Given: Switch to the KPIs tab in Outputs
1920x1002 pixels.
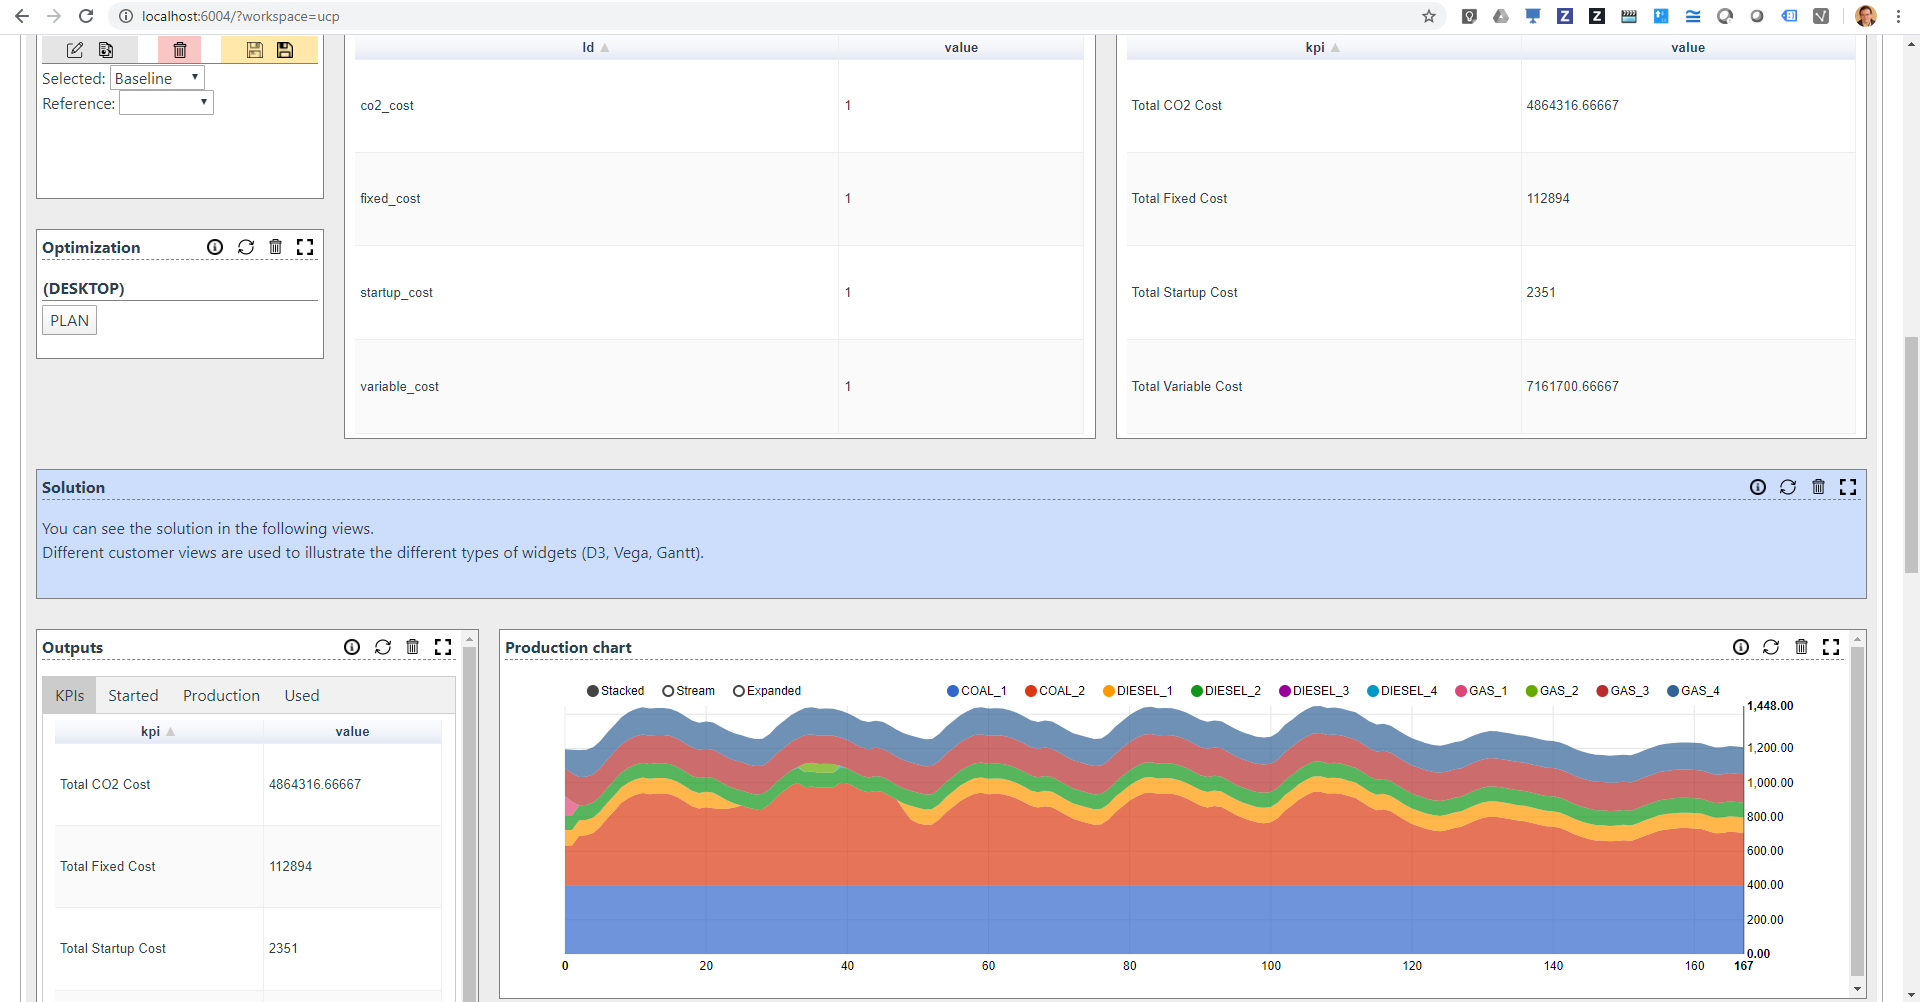Looking at the screenshot, I should pyautogui.click(x=70, y=696).
